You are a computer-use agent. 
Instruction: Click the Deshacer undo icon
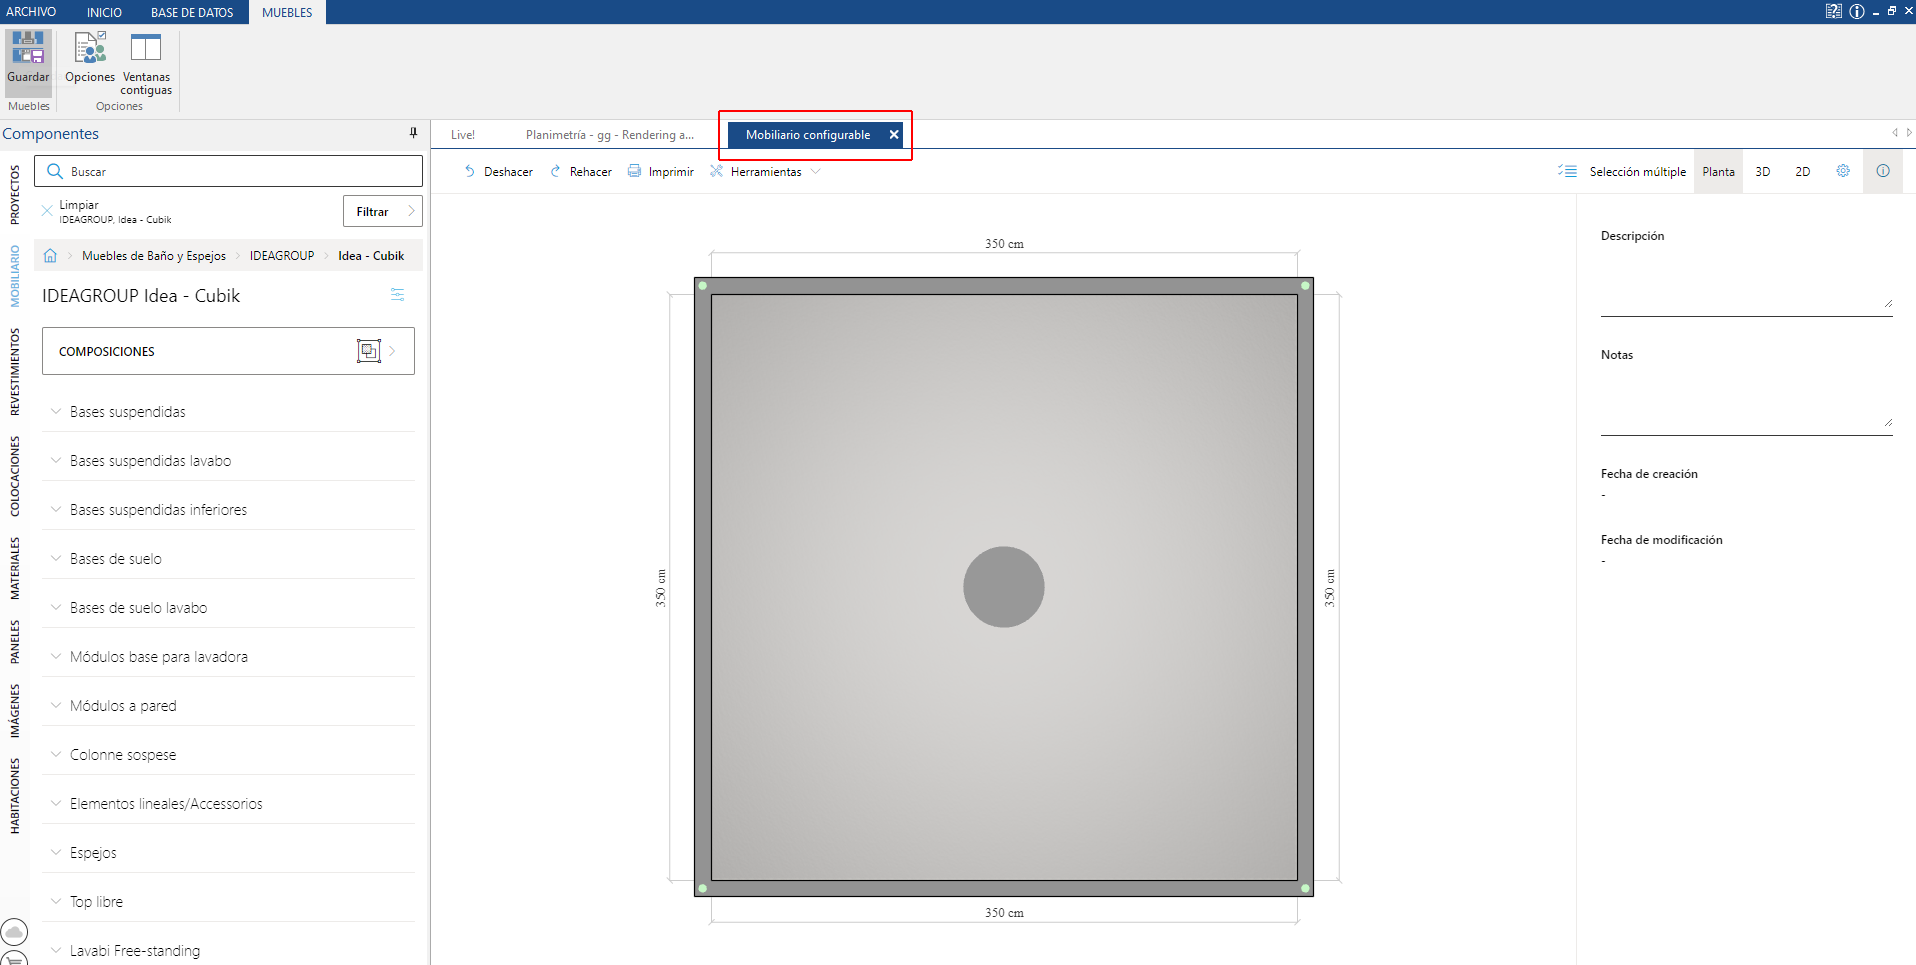pyautogui.click(x=469, y=171)
